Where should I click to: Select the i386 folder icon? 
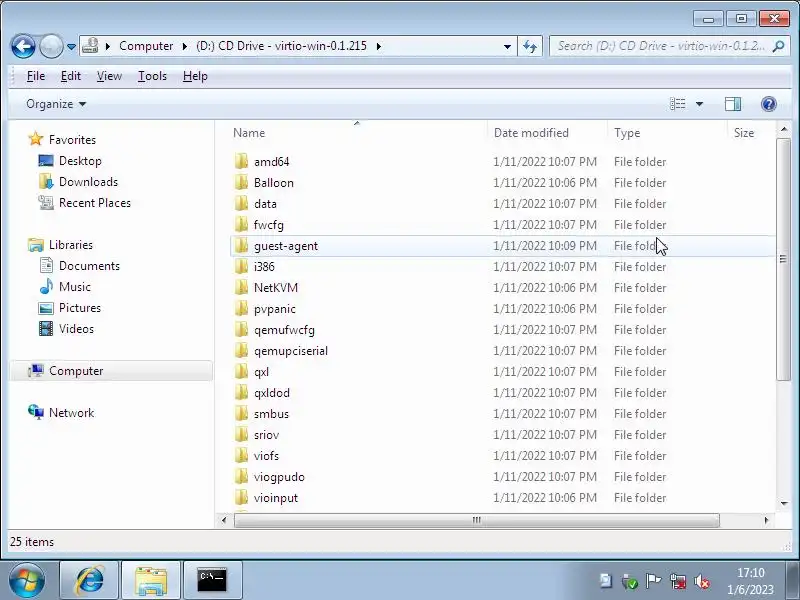241,267
